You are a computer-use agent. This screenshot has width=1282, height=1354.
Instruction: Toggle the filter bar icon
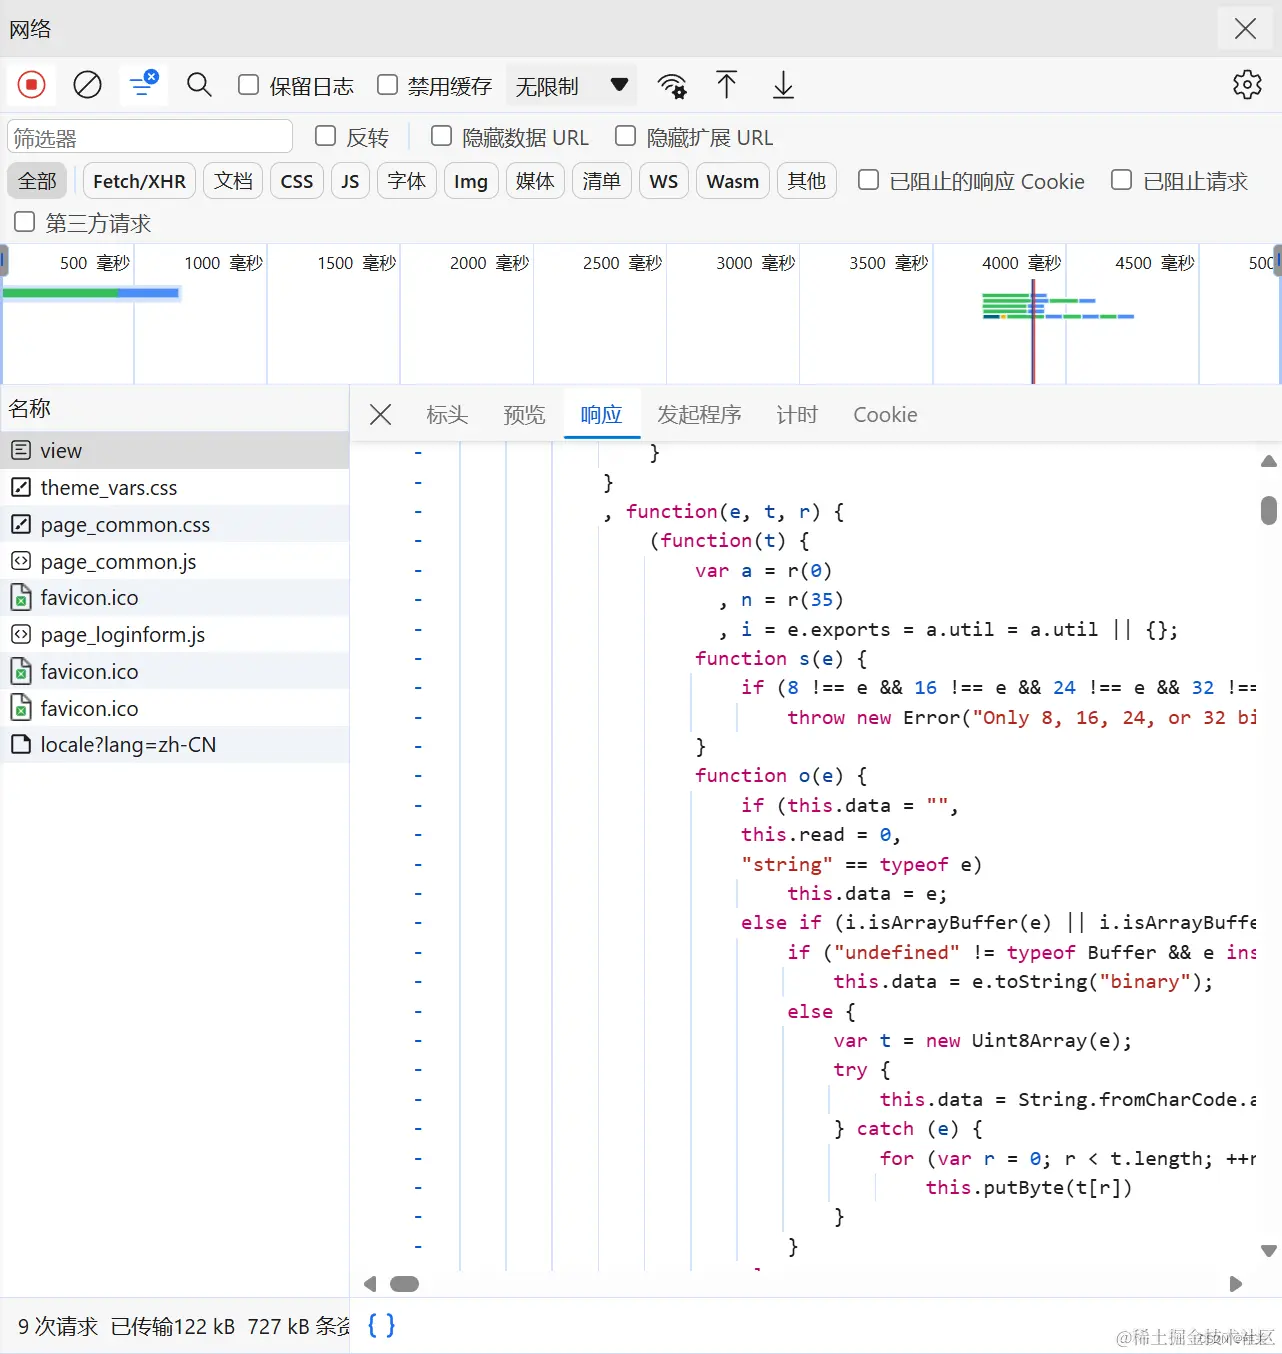(143, 85)
